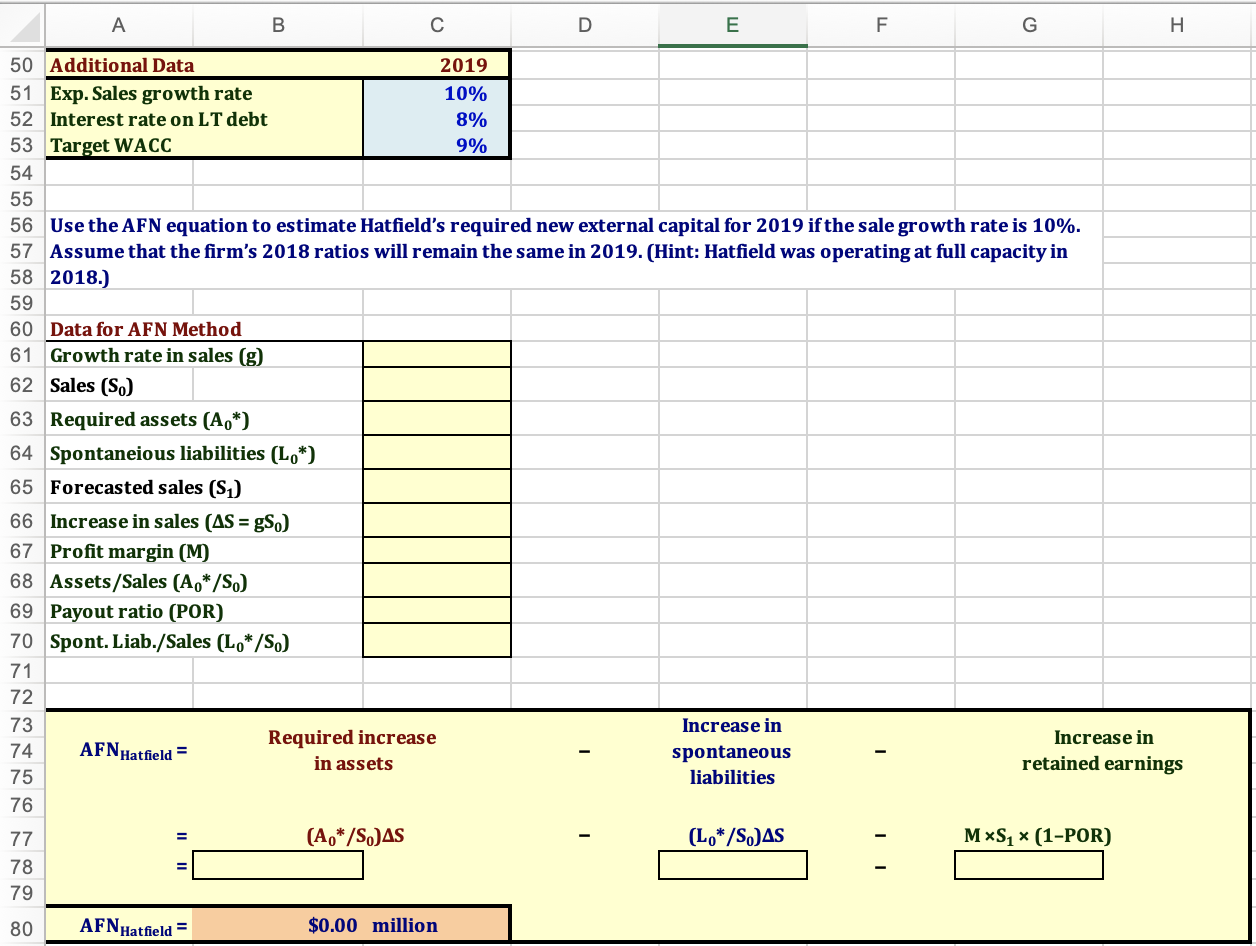Viewport: 1256px width, 946px height.
Task: Select row 50 header
Action: 22,66
